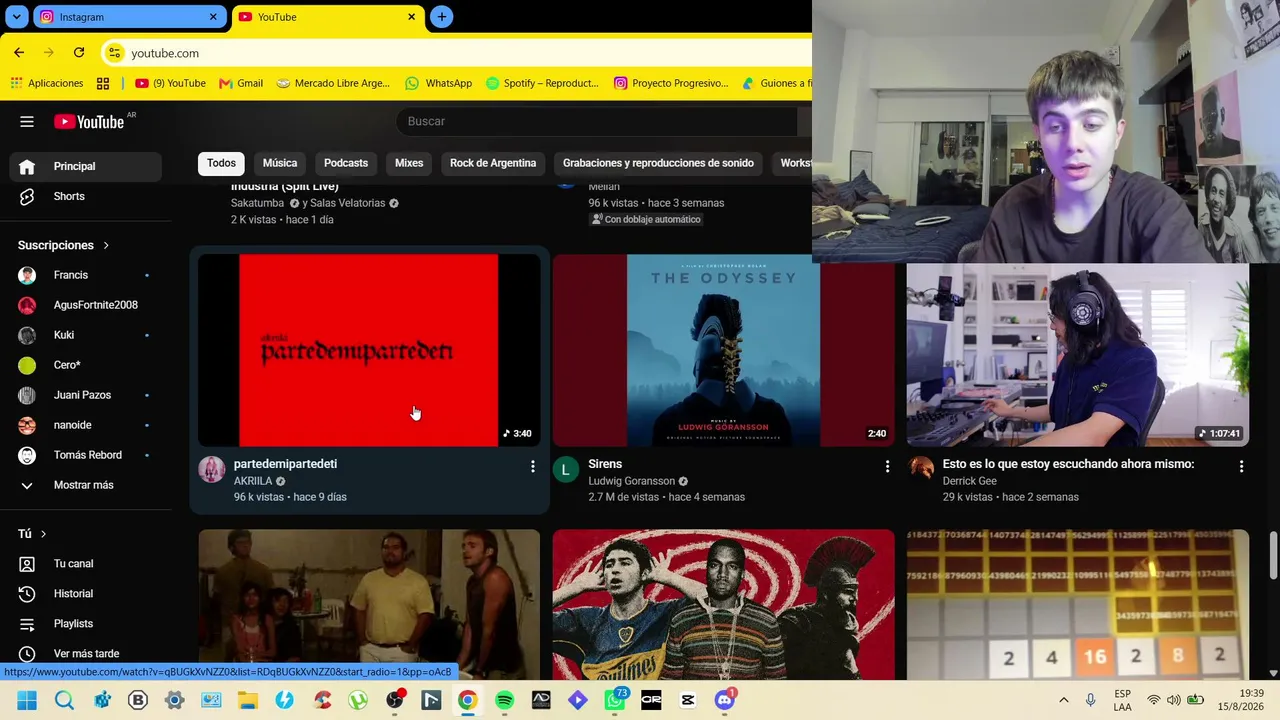This screenshot has height=720, width=1280.
Task: Go to Principal in the sidebar
Action: click(85, 166)
